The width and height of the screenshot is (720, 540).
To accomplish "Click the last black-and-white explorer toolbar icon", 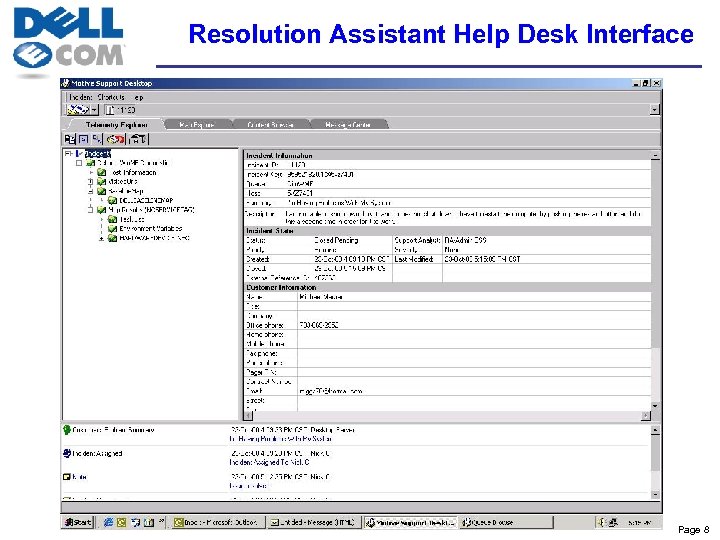I will 138,139.
